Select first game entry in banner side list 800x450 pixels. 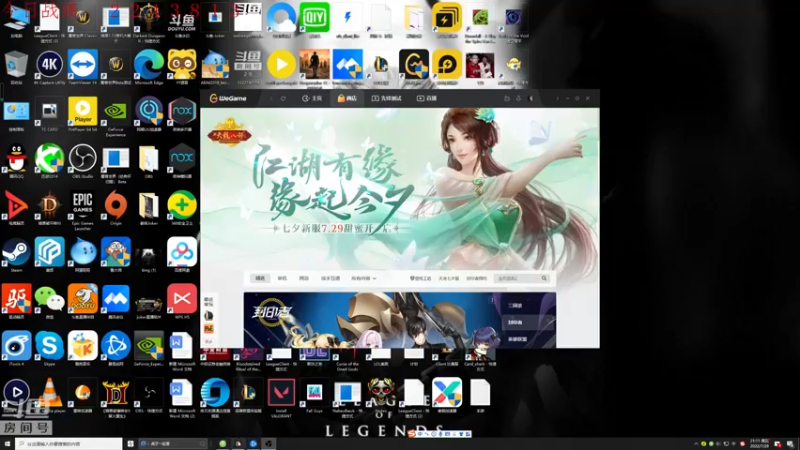pyautogui.click(x=515, y=306)
